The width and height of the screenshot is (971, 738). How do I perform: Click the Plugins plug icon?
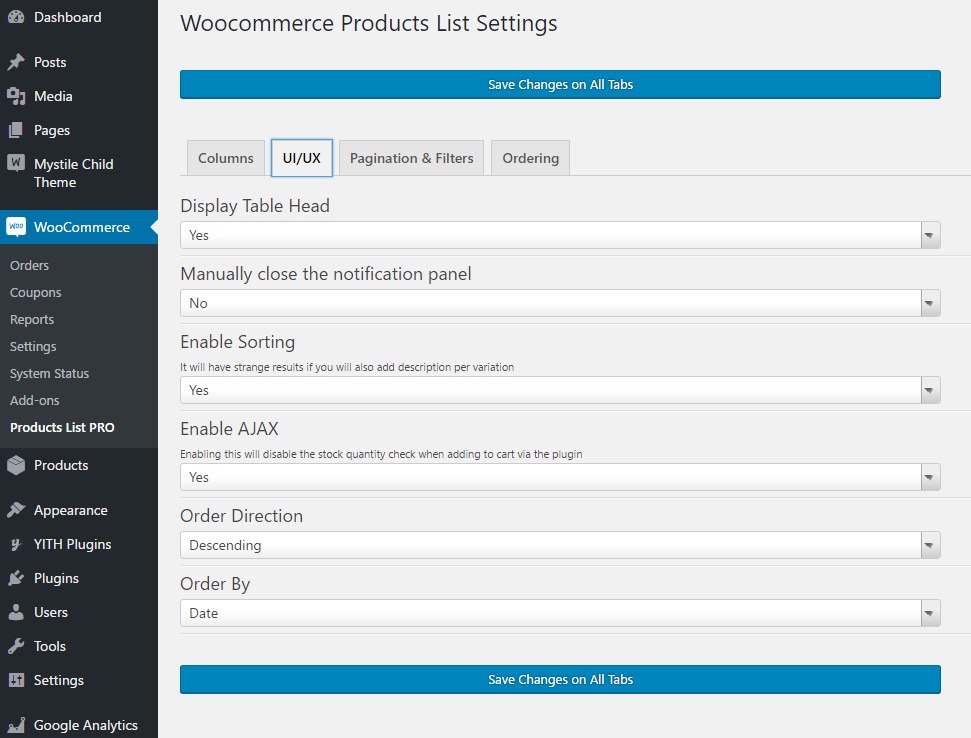16,578
